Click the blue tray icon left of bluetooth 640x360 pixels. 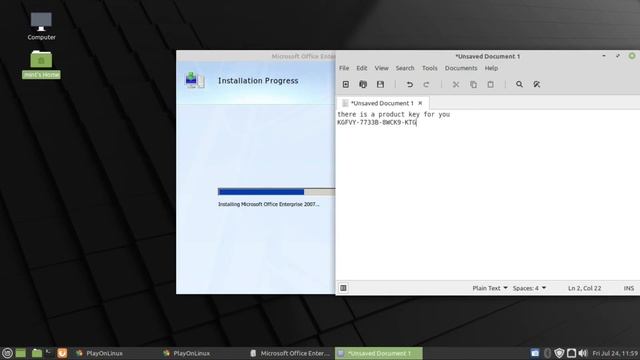[535, 353]
